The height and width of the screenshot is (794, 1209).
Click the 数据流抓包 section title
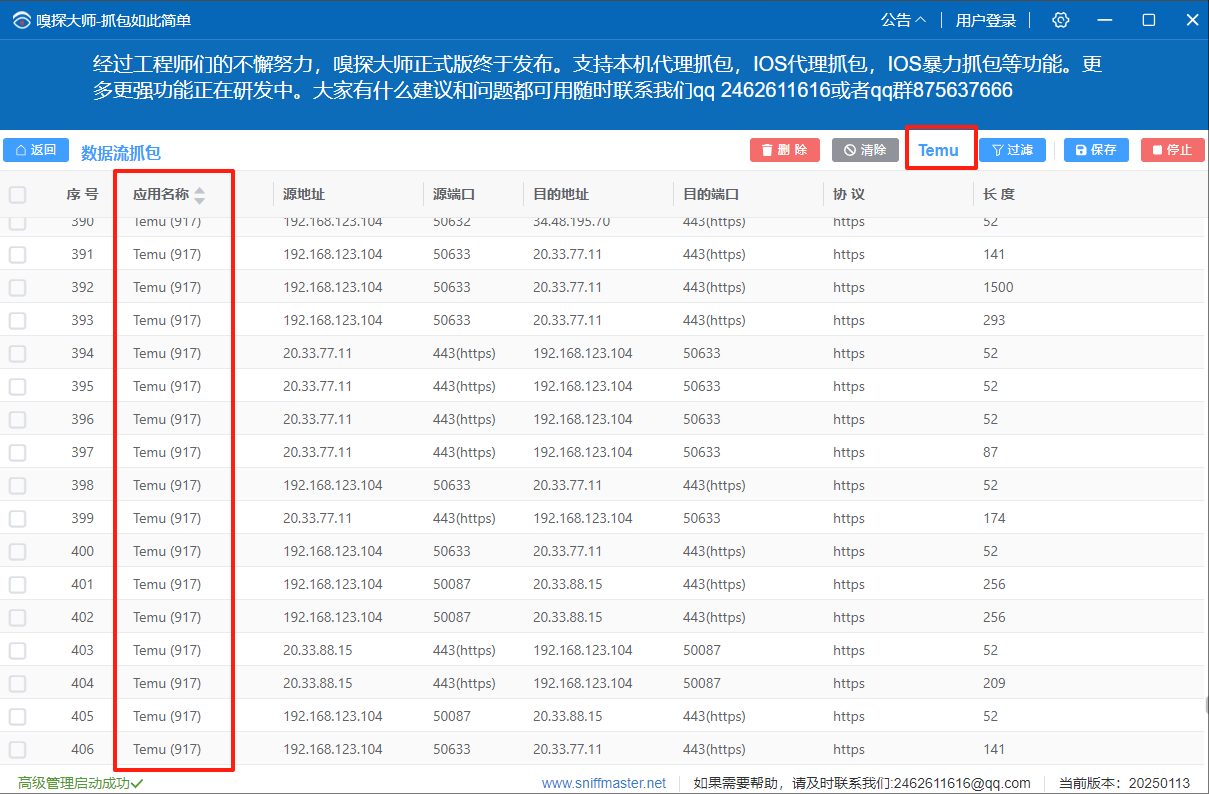[121, 153]
